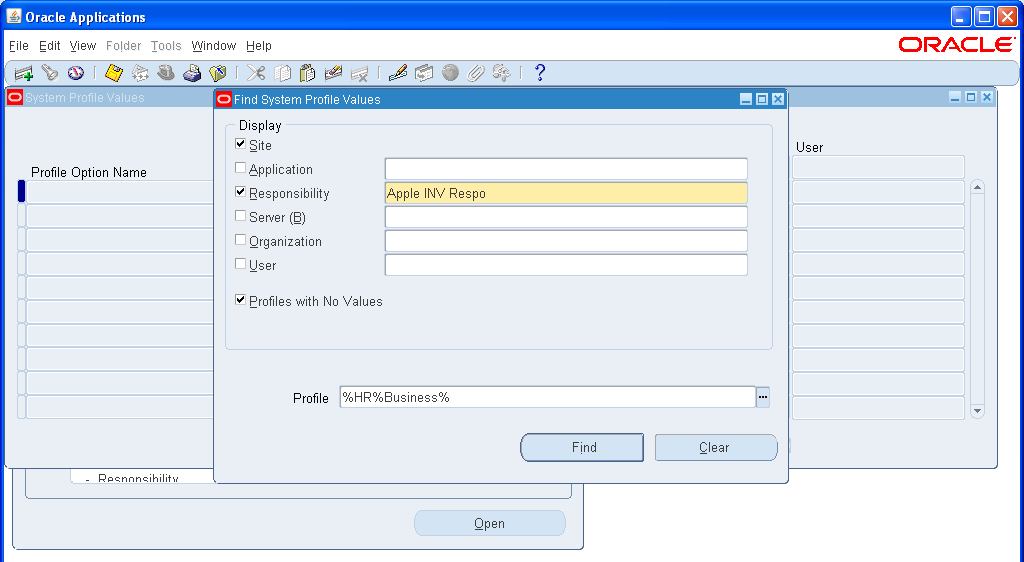Viewport: 1024px width, 562px height.
Task: Click Profile field with %HR%Business%
Action: (547, 397)
